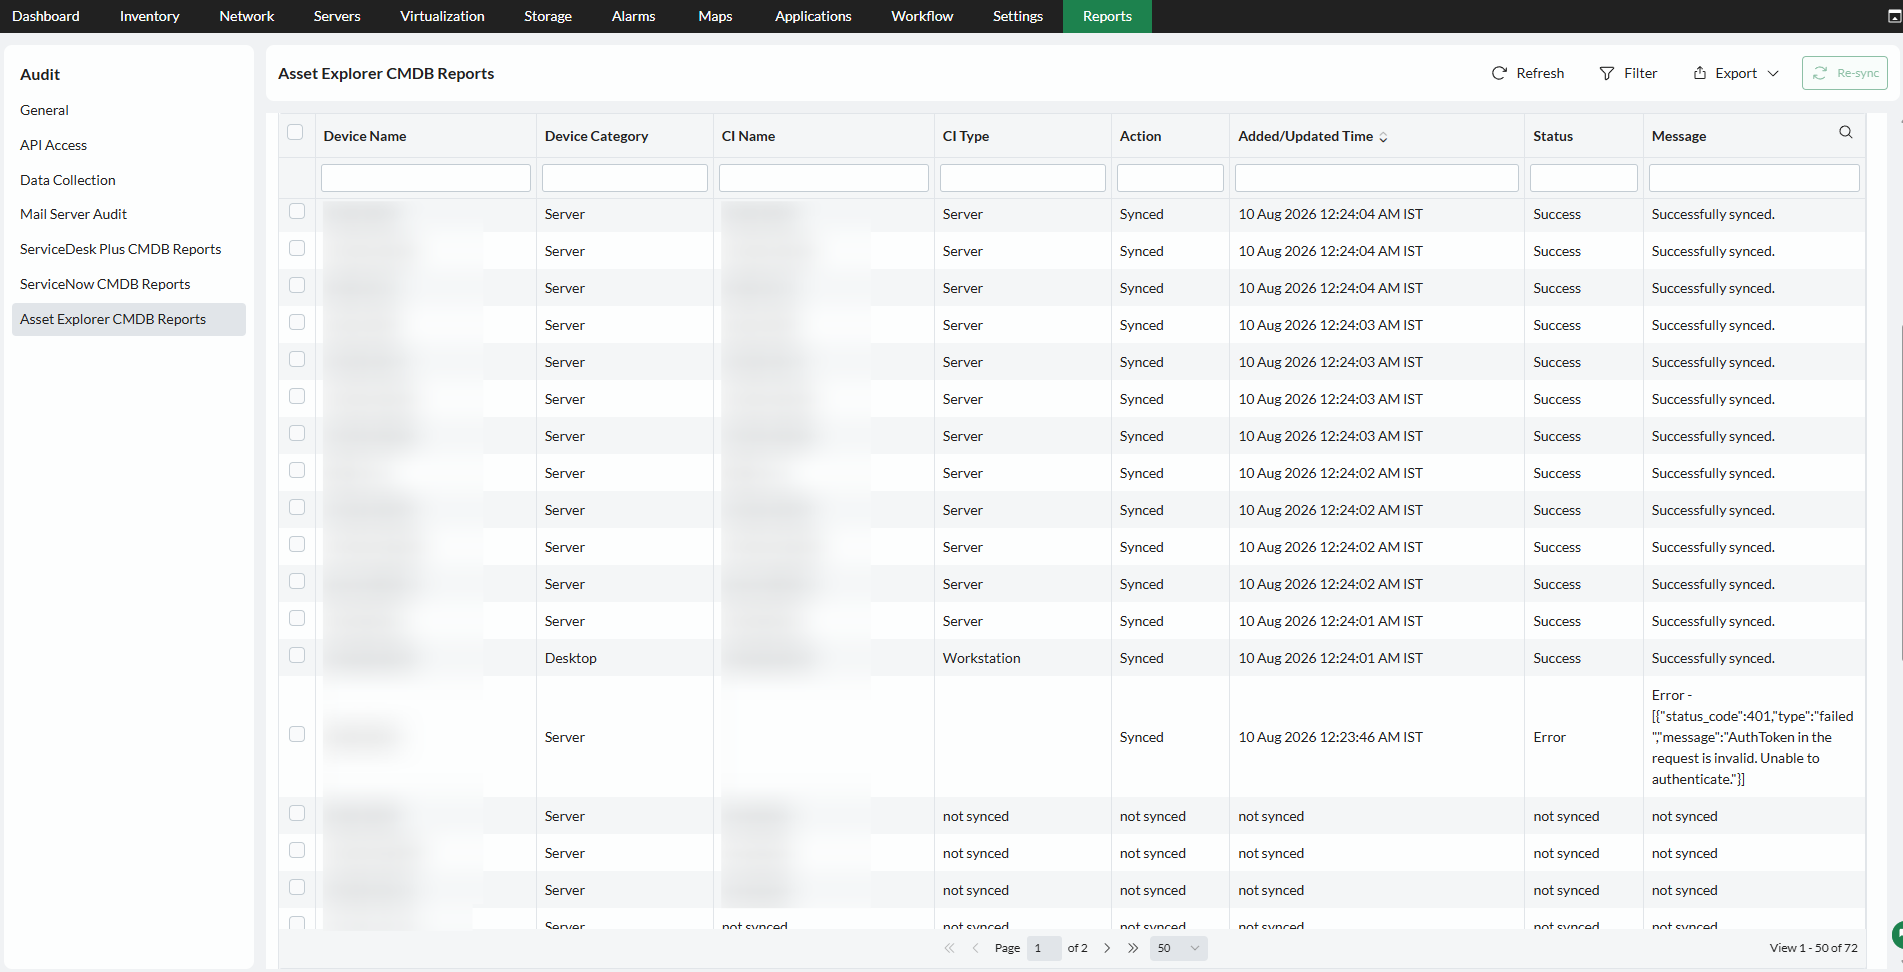Click the Workstation CI Type cell
The height and width of the screenshot is (972, 1903).
[982, 658]
